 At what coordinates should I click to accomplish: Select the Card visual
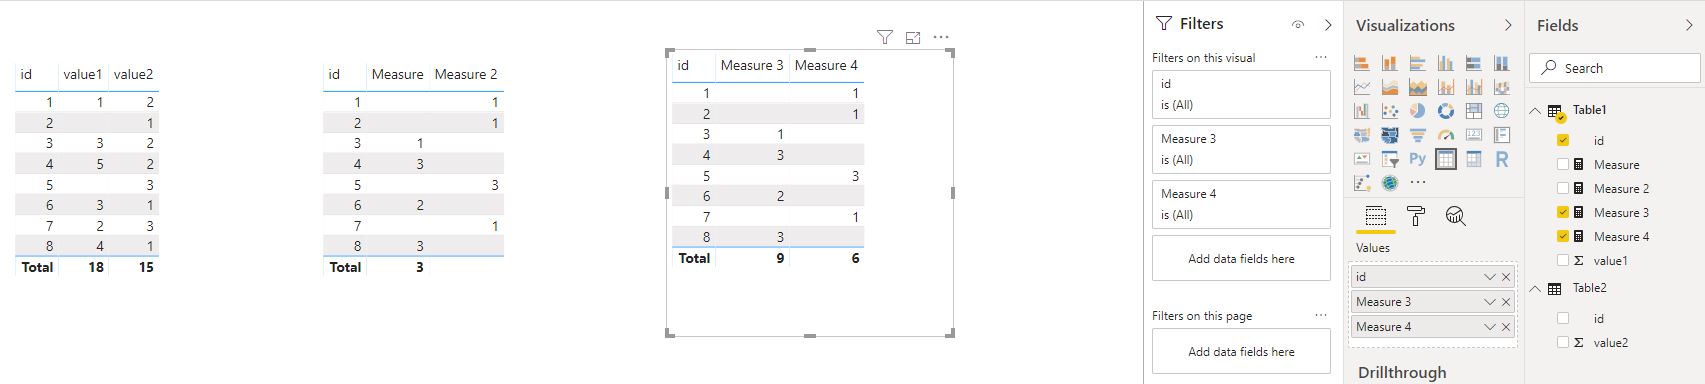[x=1474, y=135]
